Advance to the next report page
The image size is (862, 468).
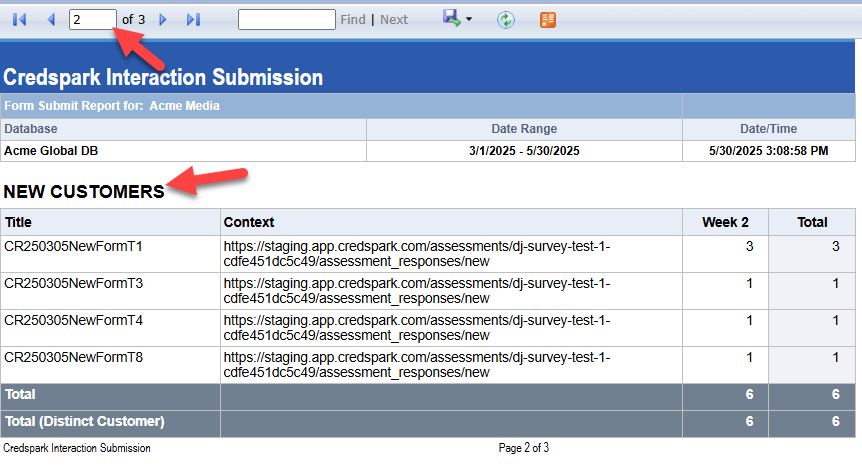(164, 19)
